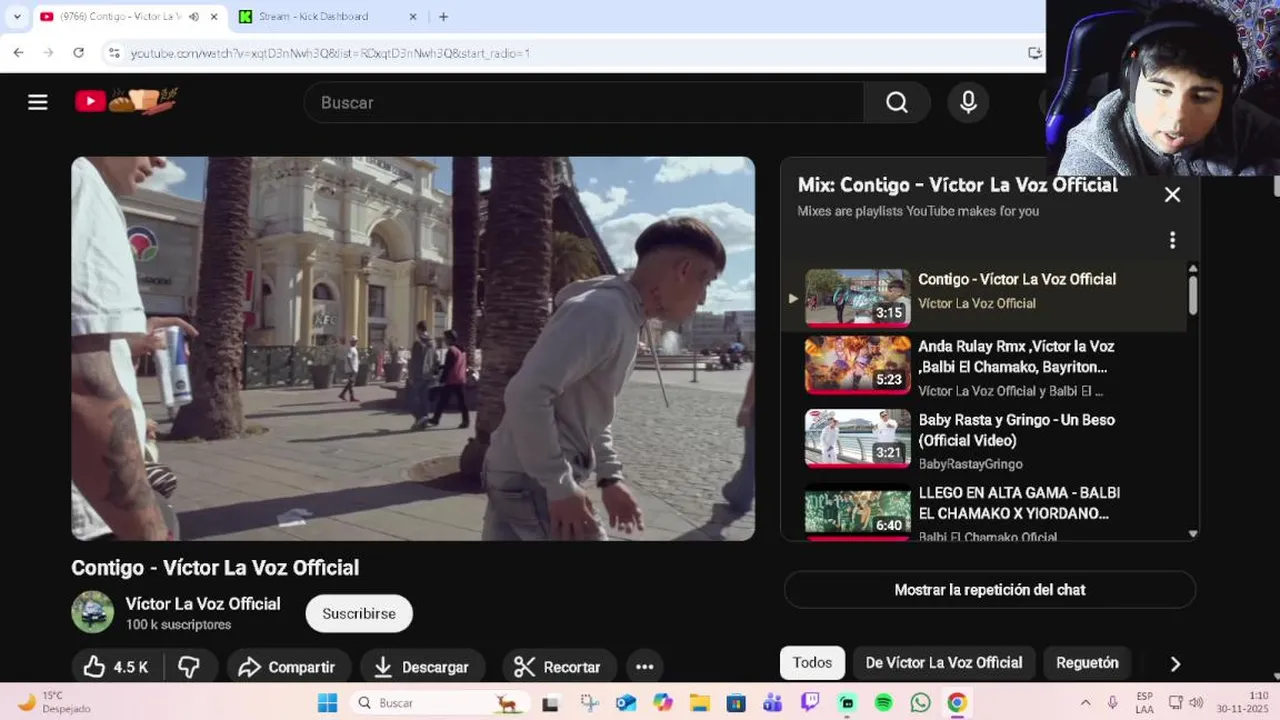Open Twitch from the taskbar
Viewport: 1280px width, 720px height.
810,703
